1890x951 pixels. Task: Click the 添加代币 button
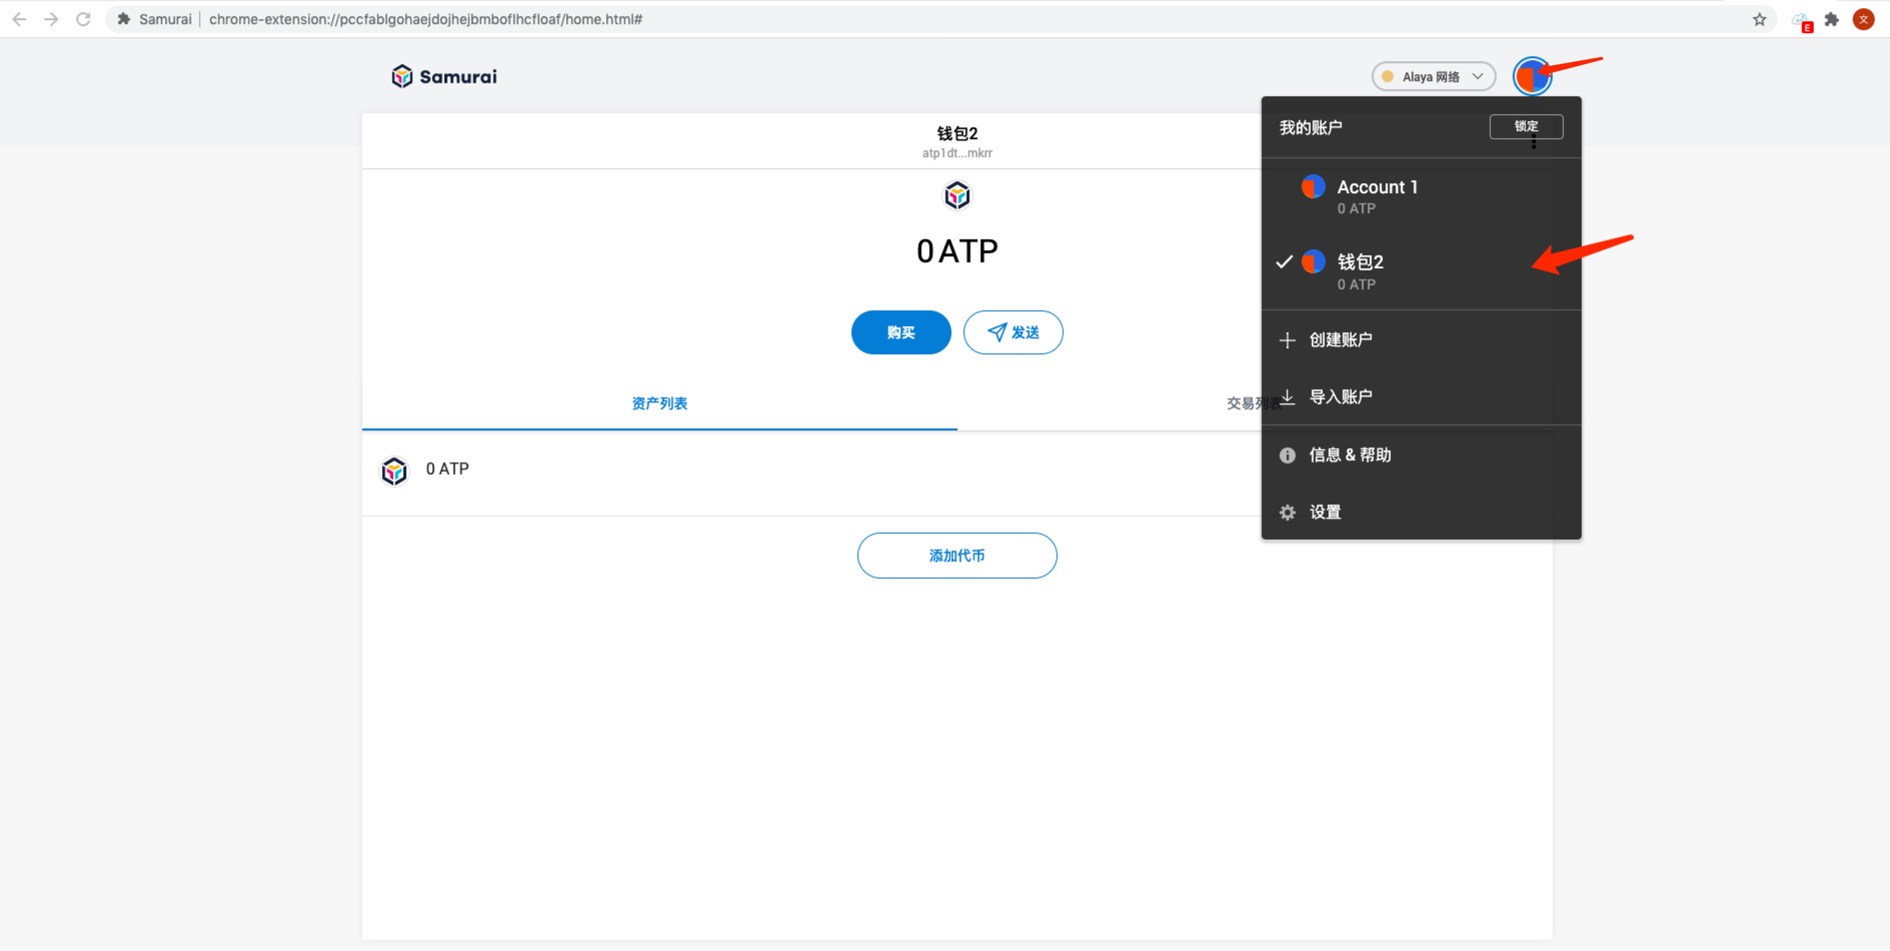[x=956, y=556]
